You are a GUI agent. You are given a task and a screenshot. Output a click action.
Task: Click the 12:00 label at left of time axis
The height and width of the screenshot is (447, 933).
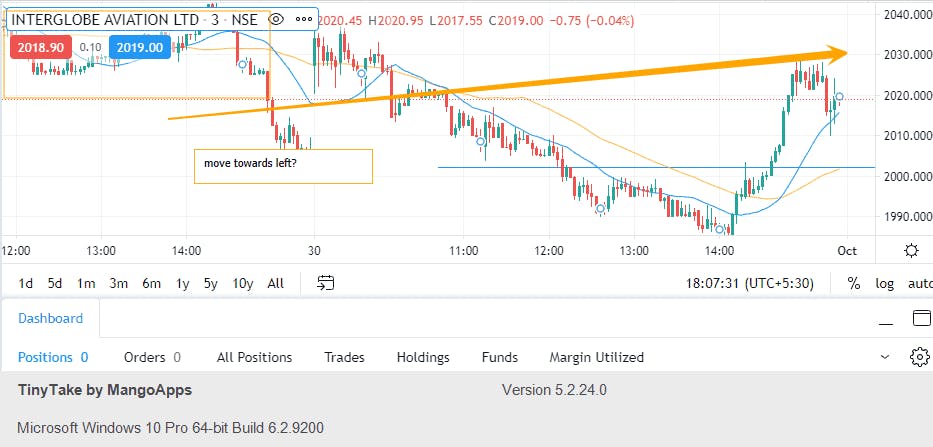point(15,251)
